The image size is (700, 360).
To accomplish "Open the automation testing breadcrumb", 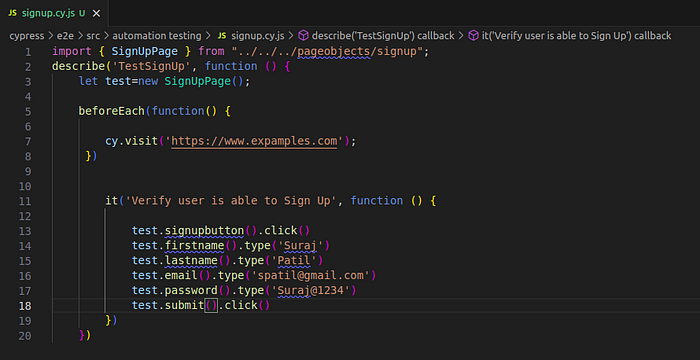I will pyautogui.click(x=157, y=36).
